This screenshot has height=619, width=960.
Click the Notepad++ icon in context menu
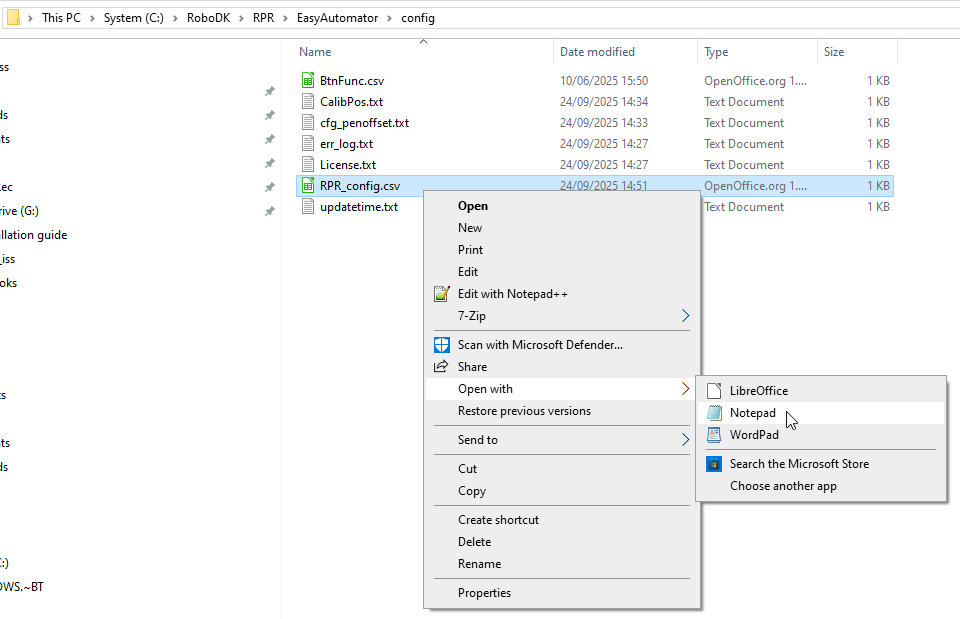click(442, 294)
